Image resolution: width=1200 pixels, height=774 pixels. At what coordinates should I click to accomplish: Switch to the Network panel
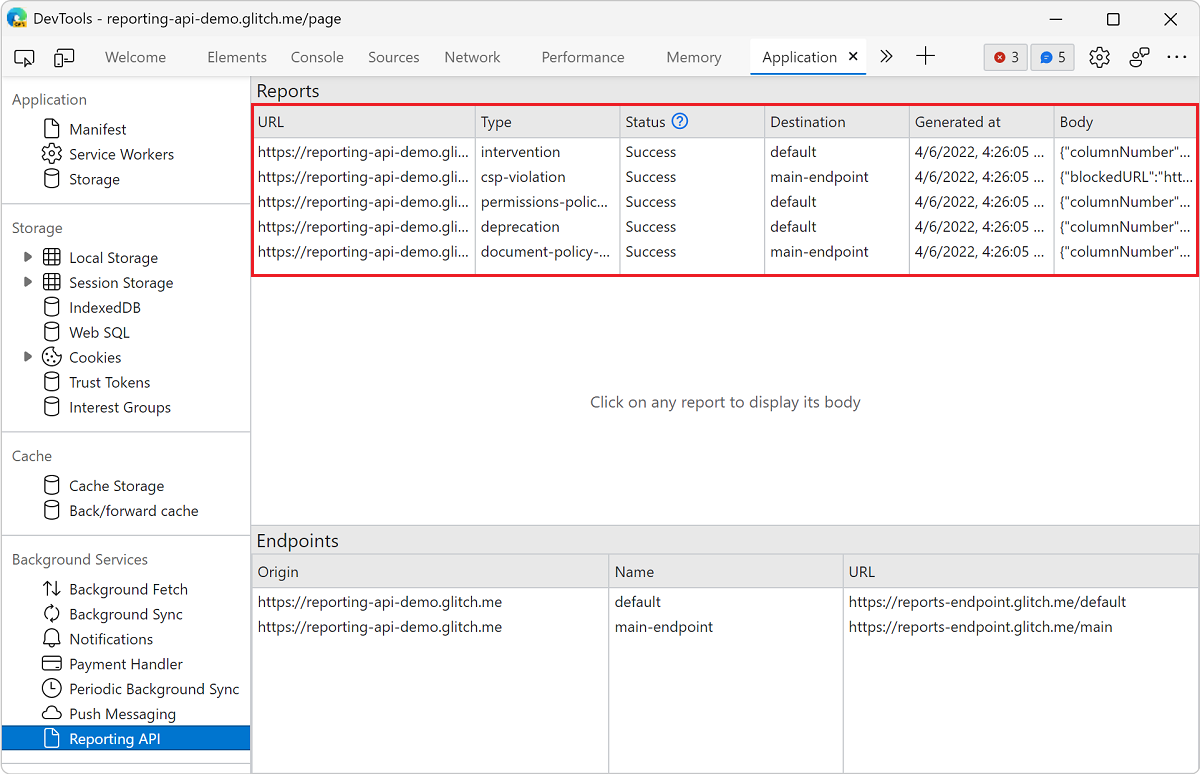tap(472, 57)
